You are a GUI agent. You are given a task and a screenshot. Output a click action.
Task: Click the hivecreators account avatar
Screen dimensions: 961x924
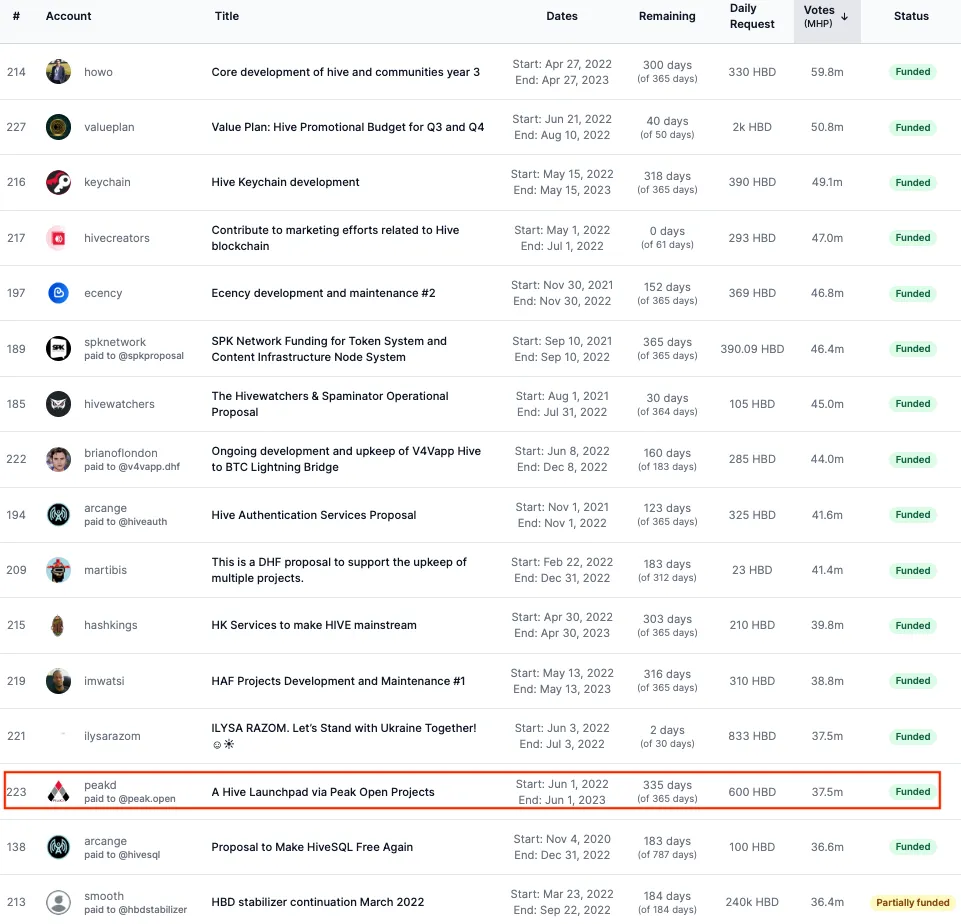click(x=58, y=238)
